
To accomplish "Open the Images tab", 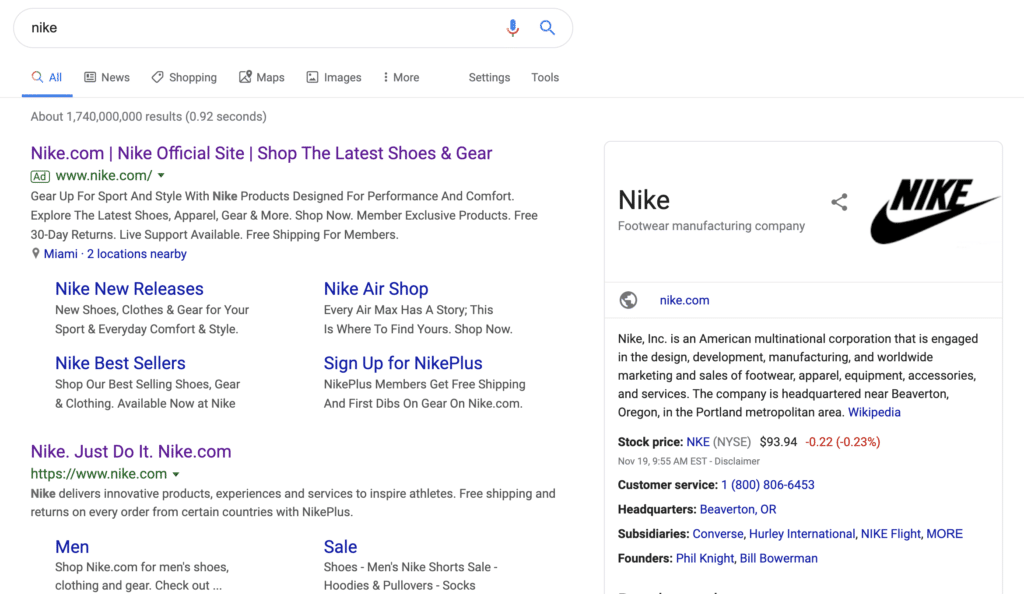I will click(x=334, y=77).
